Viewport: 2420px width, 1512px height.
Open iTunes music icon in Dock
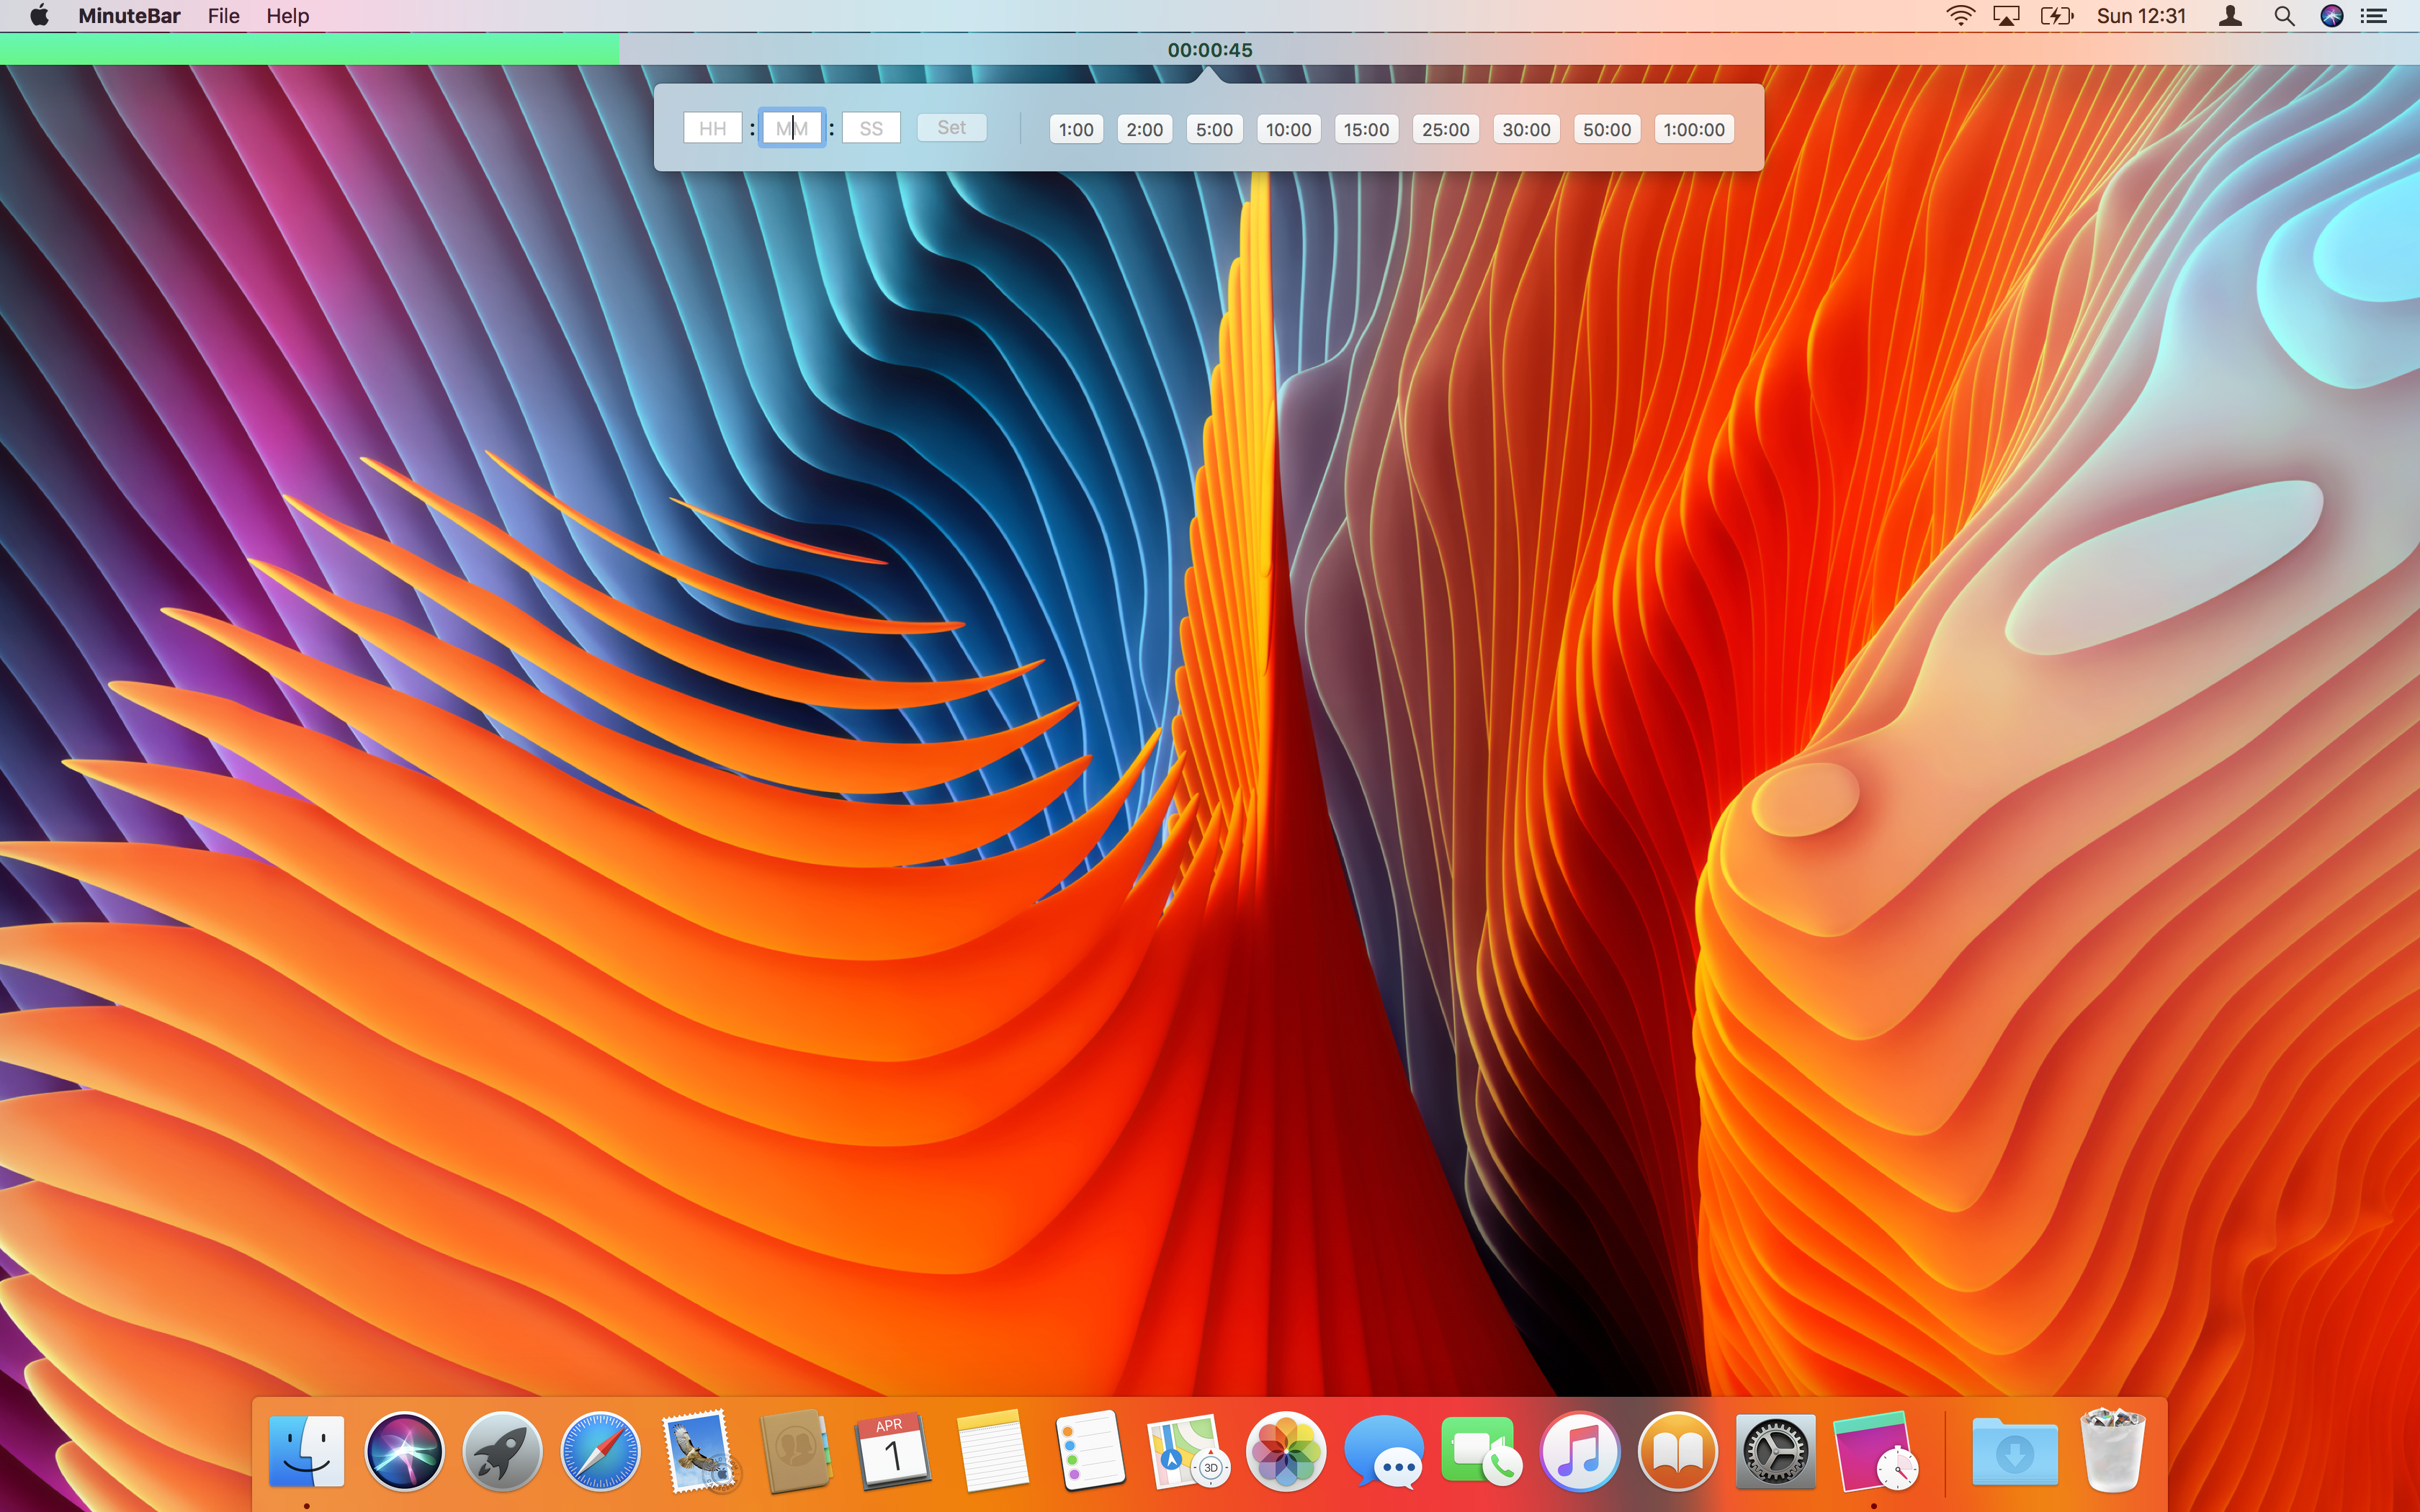click(1579, 1451)
